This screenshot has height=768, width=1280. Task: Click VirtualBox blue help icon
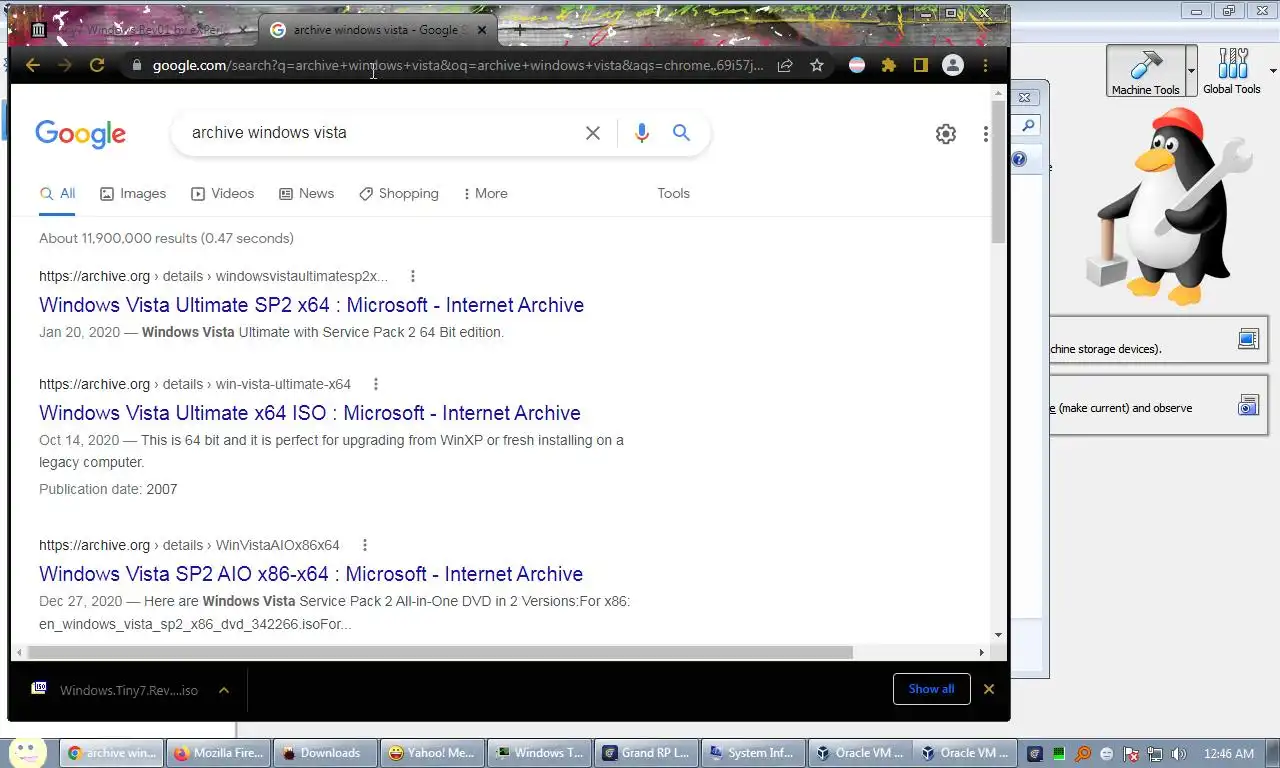click(1019, 160)
